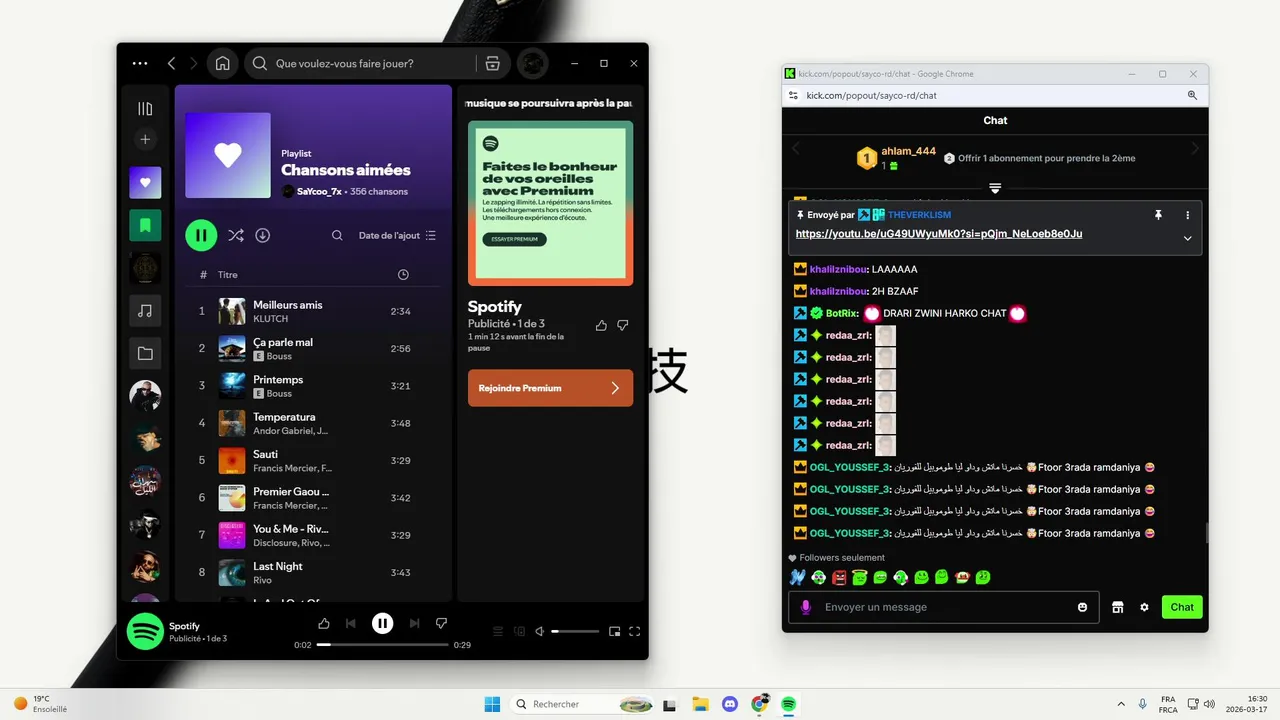Send message with Chat button

point(1182,607)
